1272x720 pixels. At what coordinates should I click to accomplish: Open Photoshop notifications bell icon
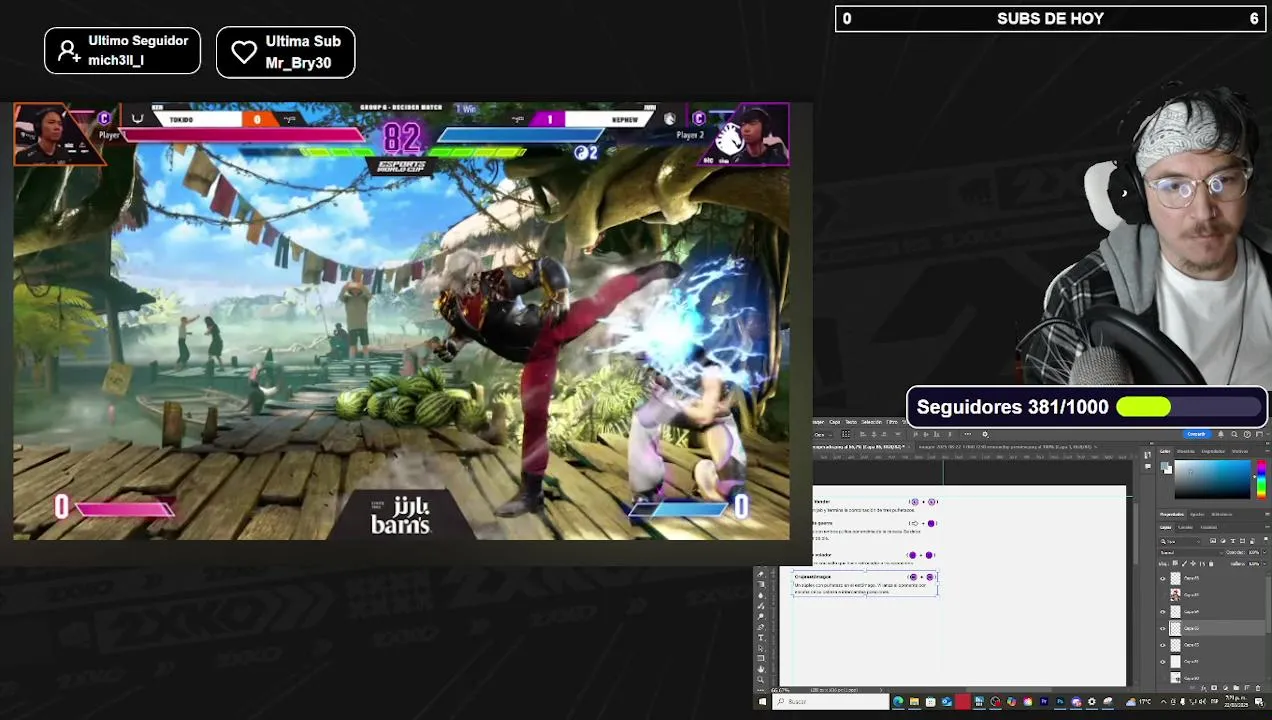[x=1221, y=434]
